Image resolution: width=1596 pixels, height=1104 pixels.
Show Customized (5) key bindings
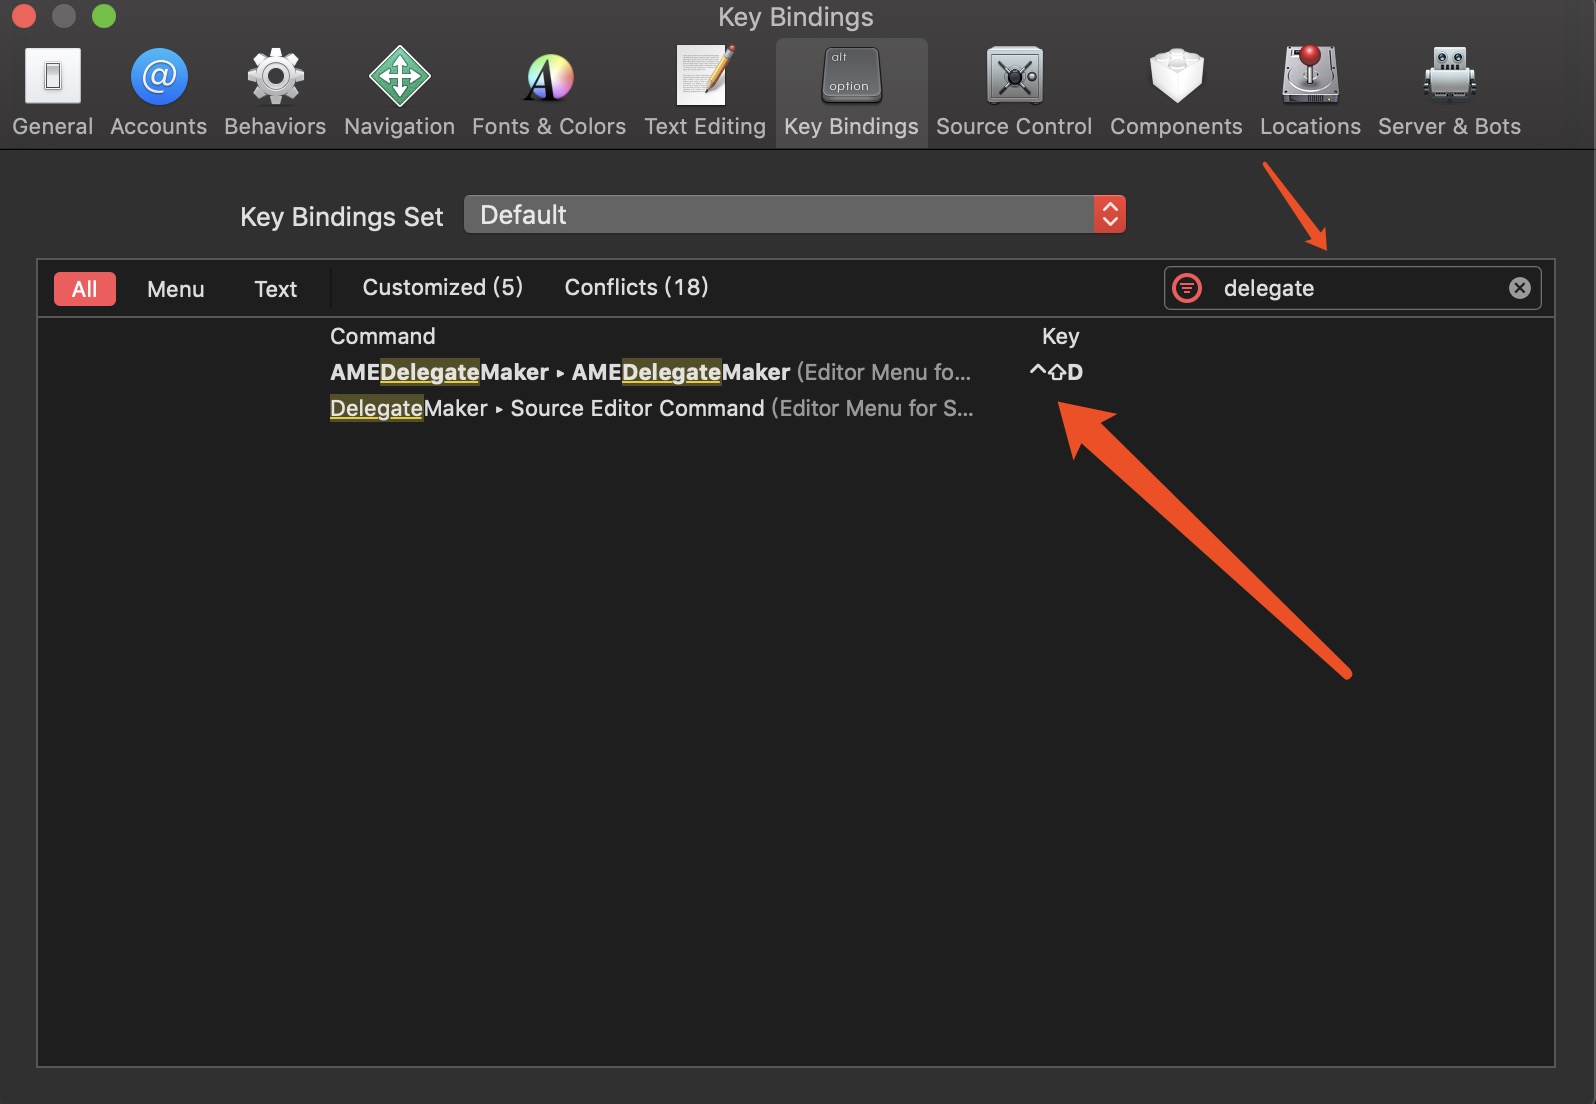[443, 287]
